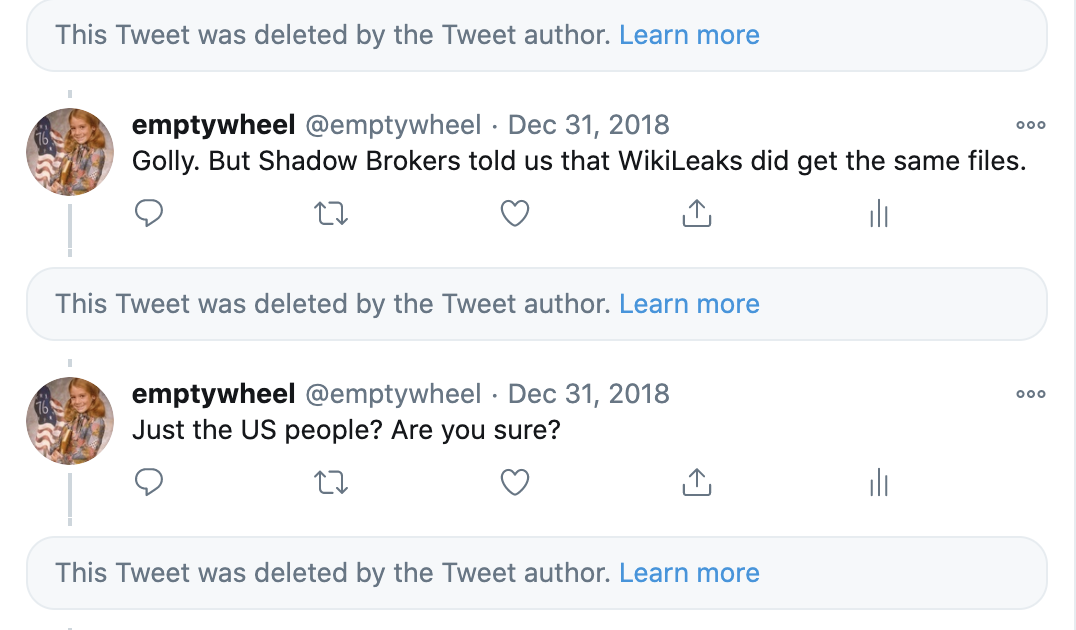This screenshot has width=1076, height=630.
Task: Click Learn more in bottom deleted tweet notice
Action: (689, 573)
